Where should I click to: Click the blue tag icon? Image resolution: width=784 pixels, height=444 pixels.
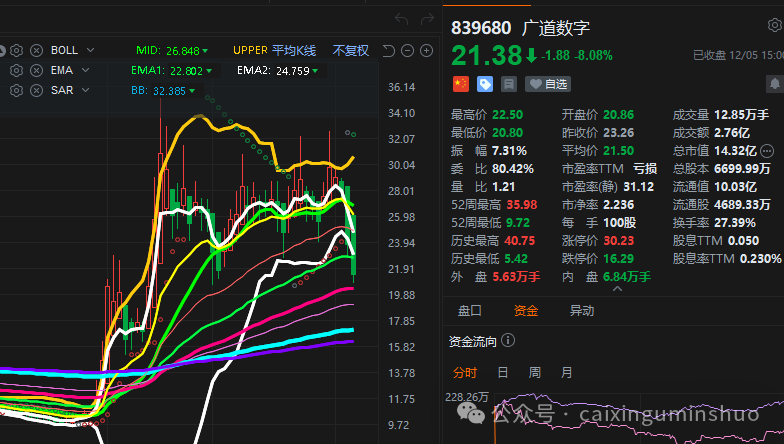485,84
